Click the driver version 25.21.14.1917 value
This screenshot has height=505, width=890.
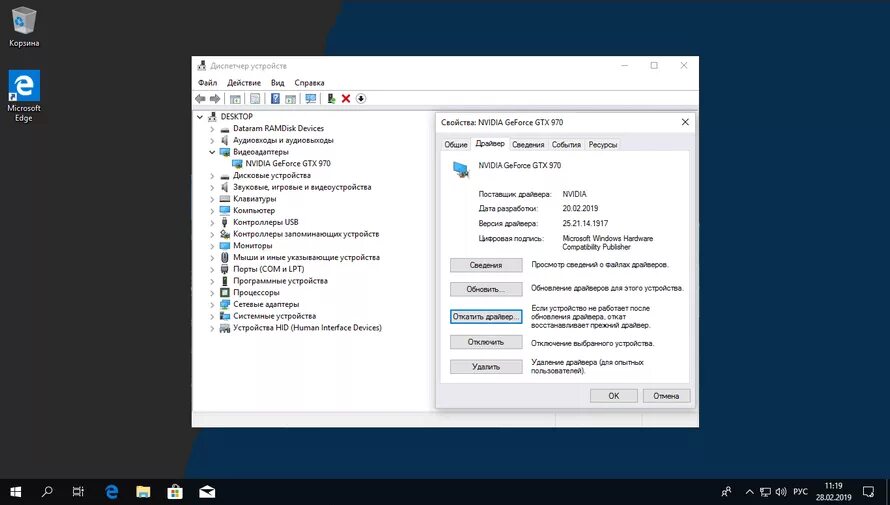pyautogui.click(x=585, y=224)
